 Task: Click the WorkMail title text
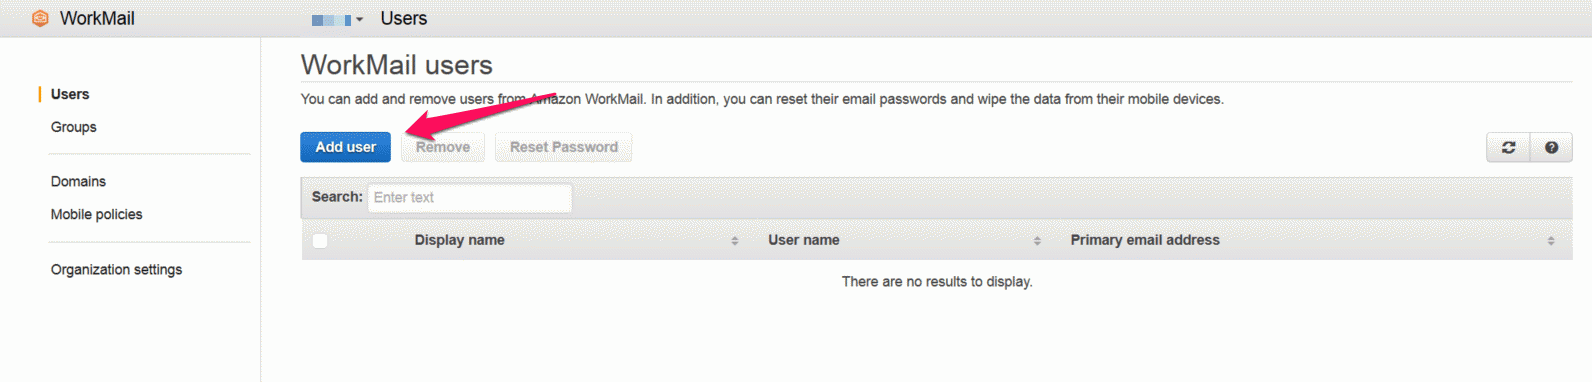point(97,18)
